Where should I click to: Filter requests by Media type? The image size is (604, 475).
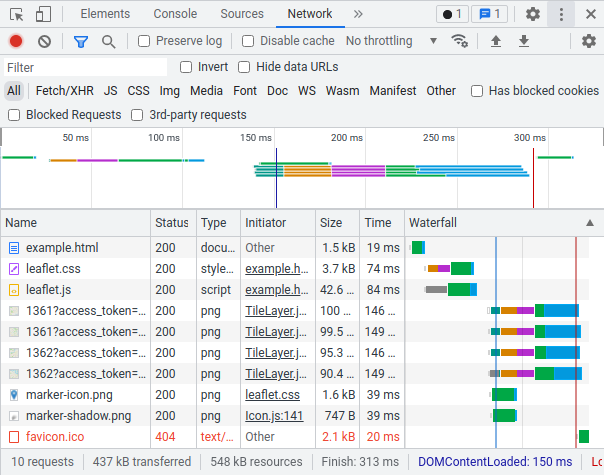coord(206,91)
